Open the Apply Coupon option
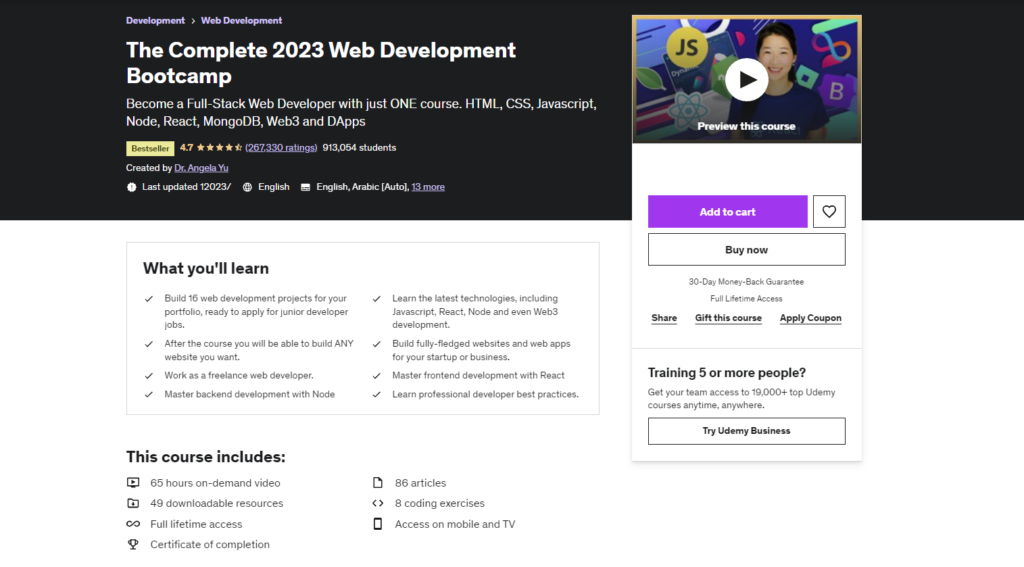Screen dimensions: 1024x567 810,318
